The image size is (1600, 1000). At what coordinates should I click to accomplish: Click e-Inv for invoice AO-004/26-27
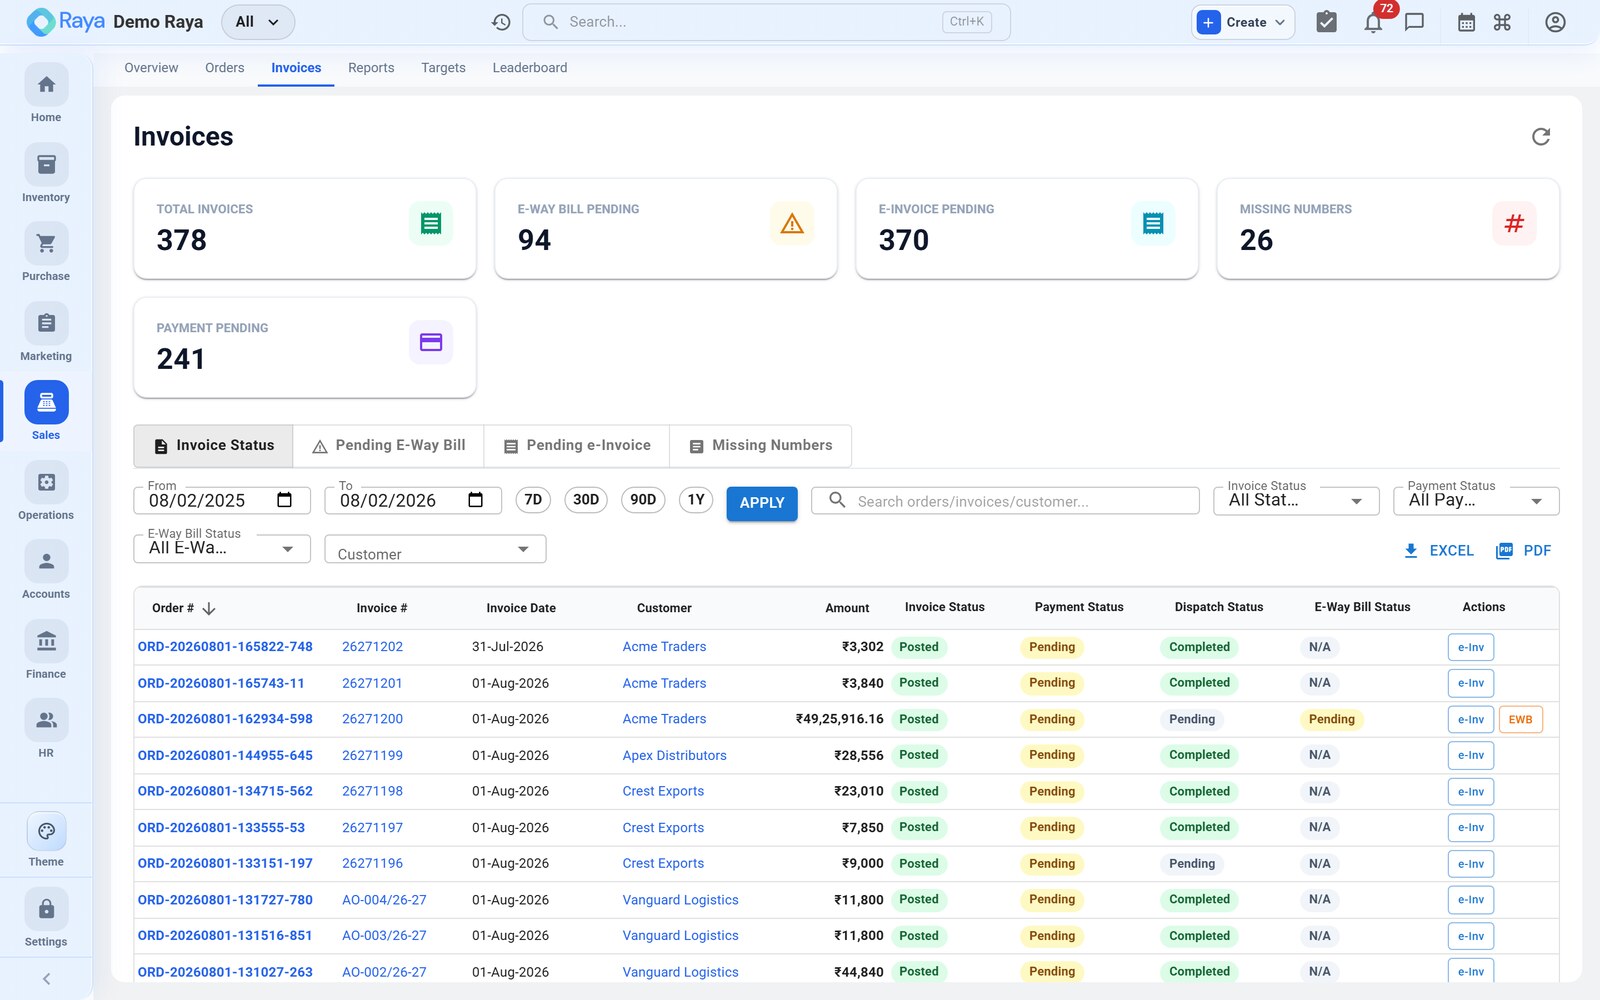1471,900
